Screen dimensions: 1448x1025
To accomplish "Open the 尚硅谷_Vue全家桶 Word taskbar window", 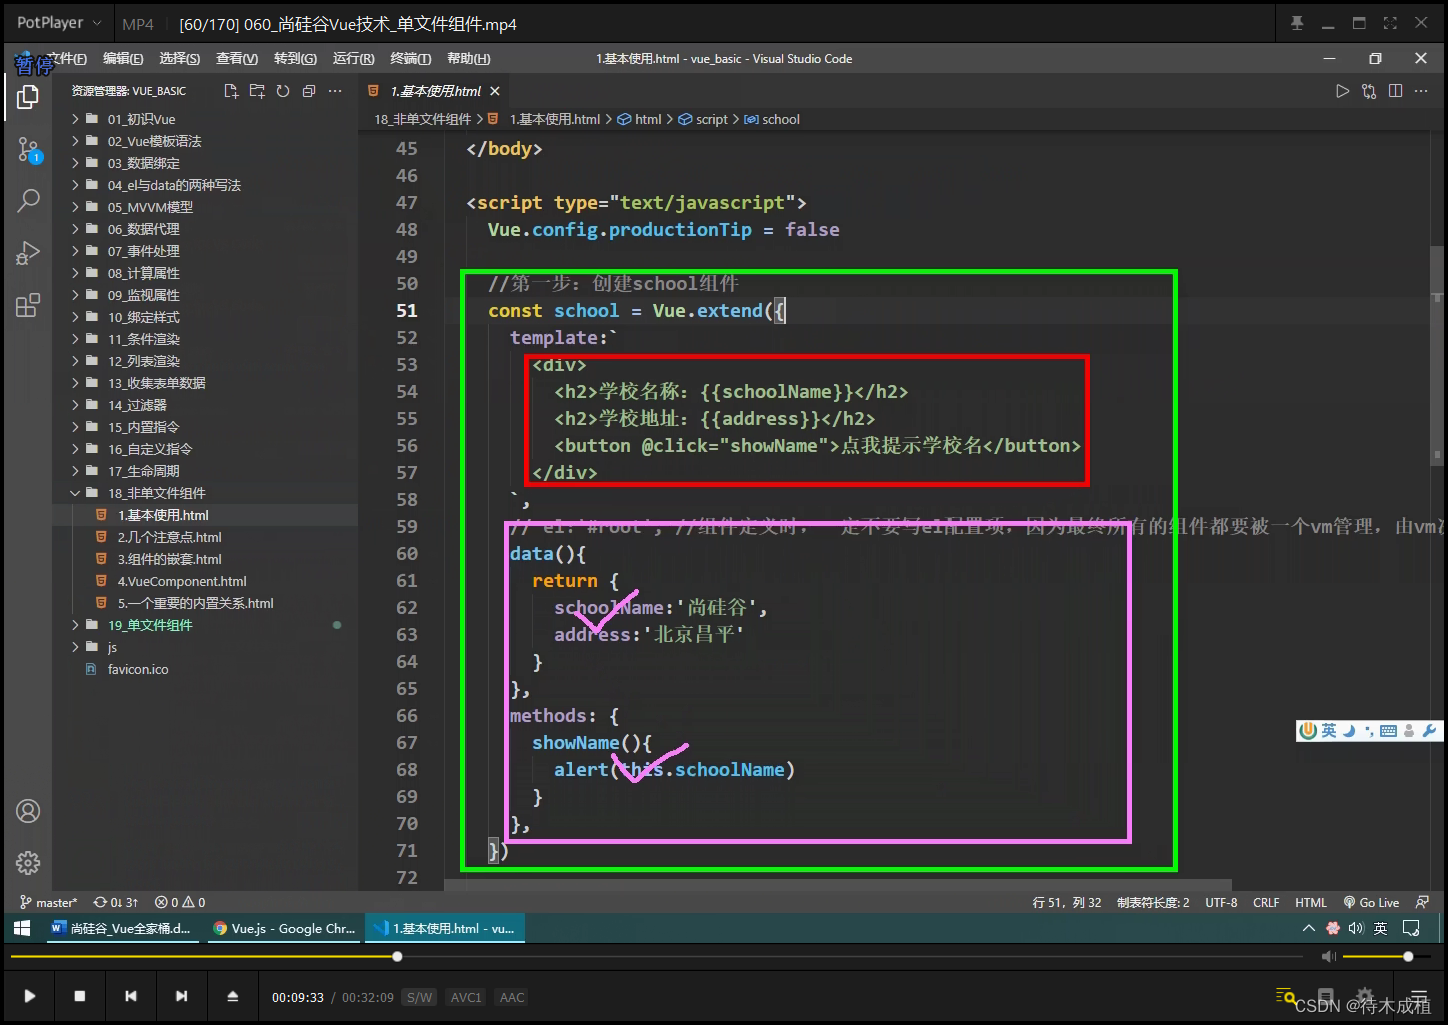I will pos(121,928).
